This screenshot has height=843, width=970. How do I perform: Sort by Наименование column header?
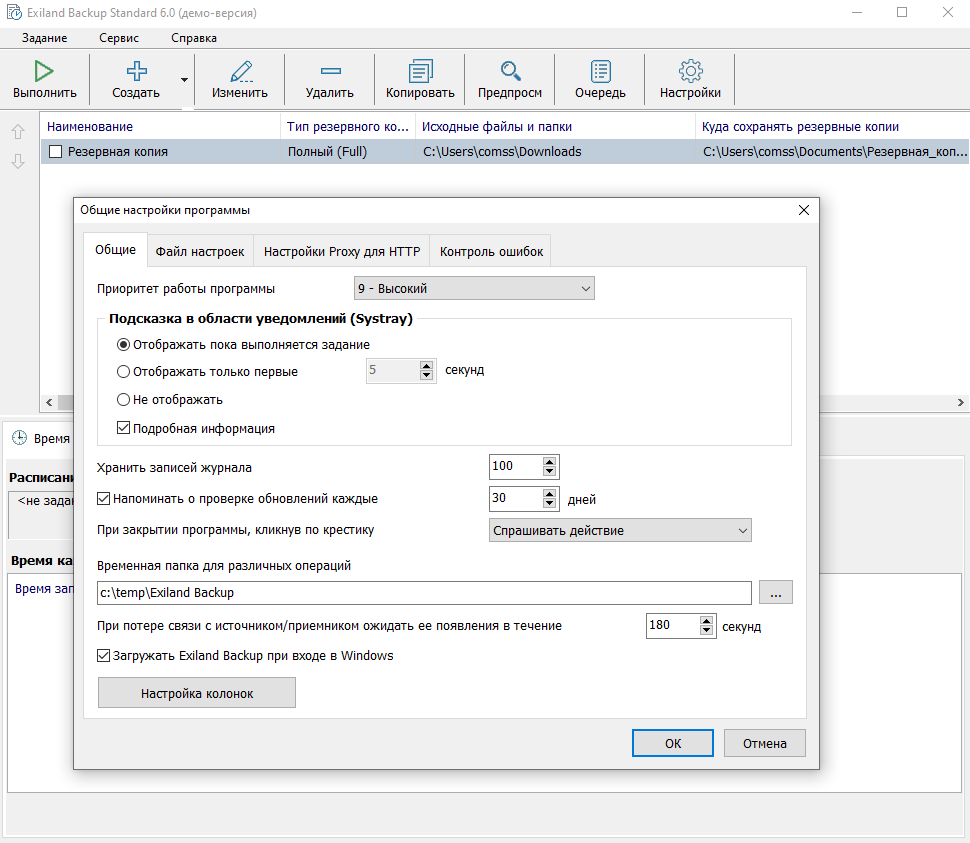point(161,126)
